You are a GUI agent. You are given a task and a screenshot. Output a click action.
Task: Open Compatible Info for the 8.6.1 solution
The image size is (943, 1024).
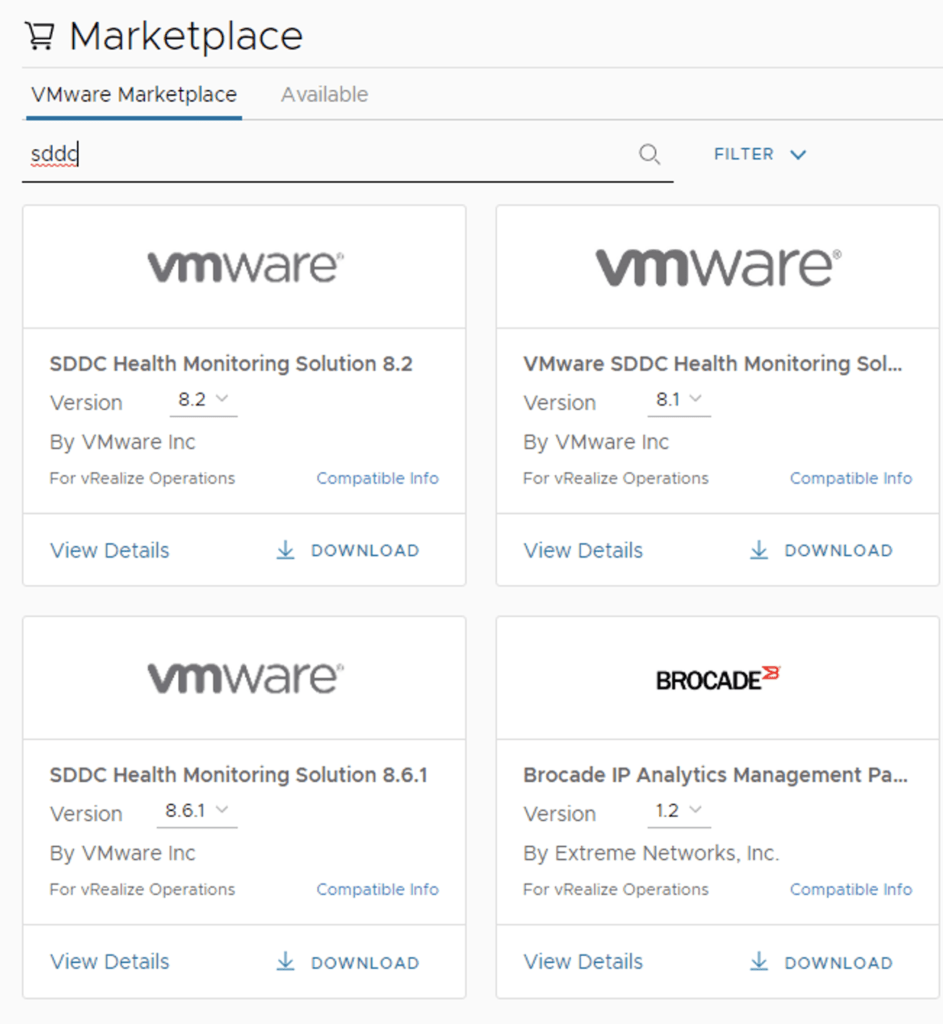coord(377,889)
